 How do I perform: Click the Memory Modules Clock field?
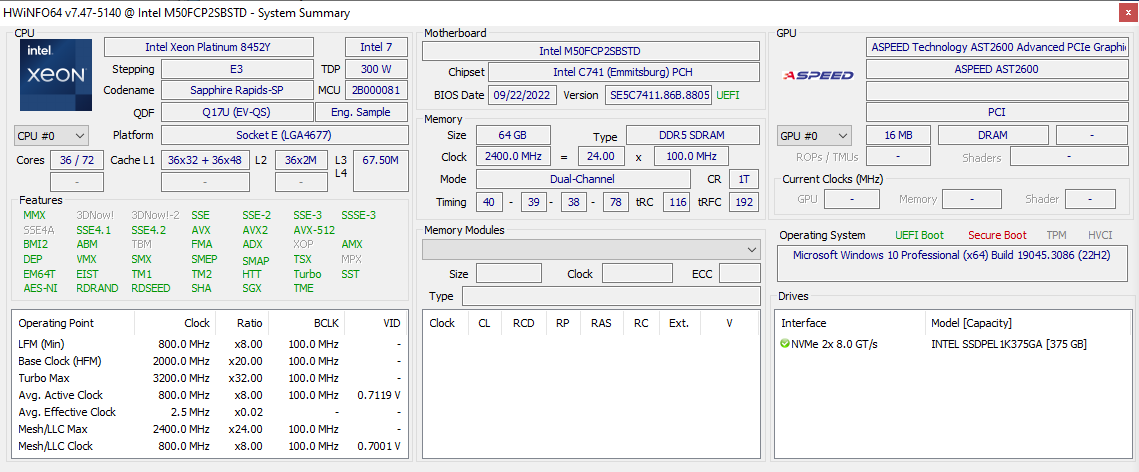637,274
